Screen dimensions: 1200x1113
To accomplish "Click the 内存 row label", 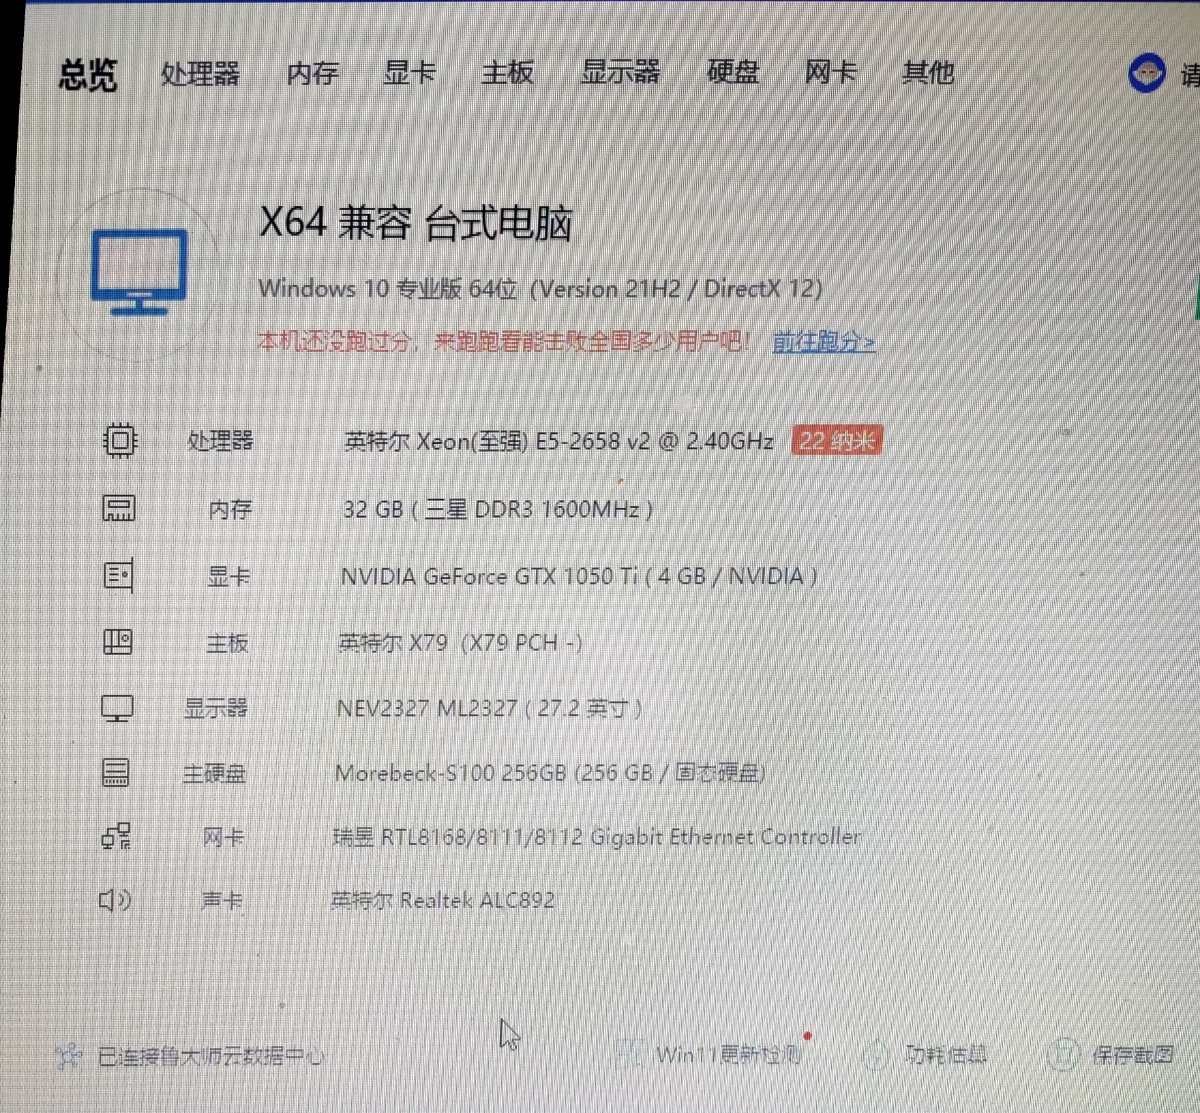I will coord(230,509).
